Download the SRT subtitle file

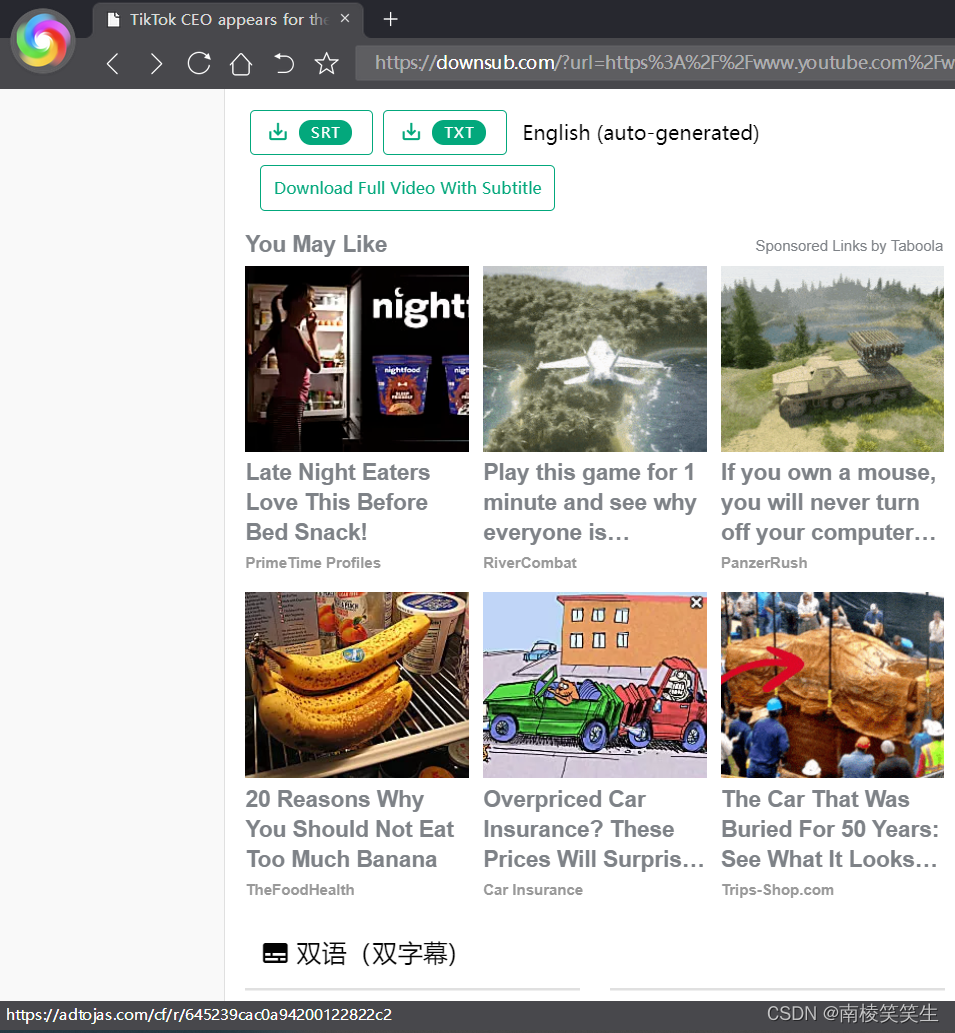pos(312,132)
